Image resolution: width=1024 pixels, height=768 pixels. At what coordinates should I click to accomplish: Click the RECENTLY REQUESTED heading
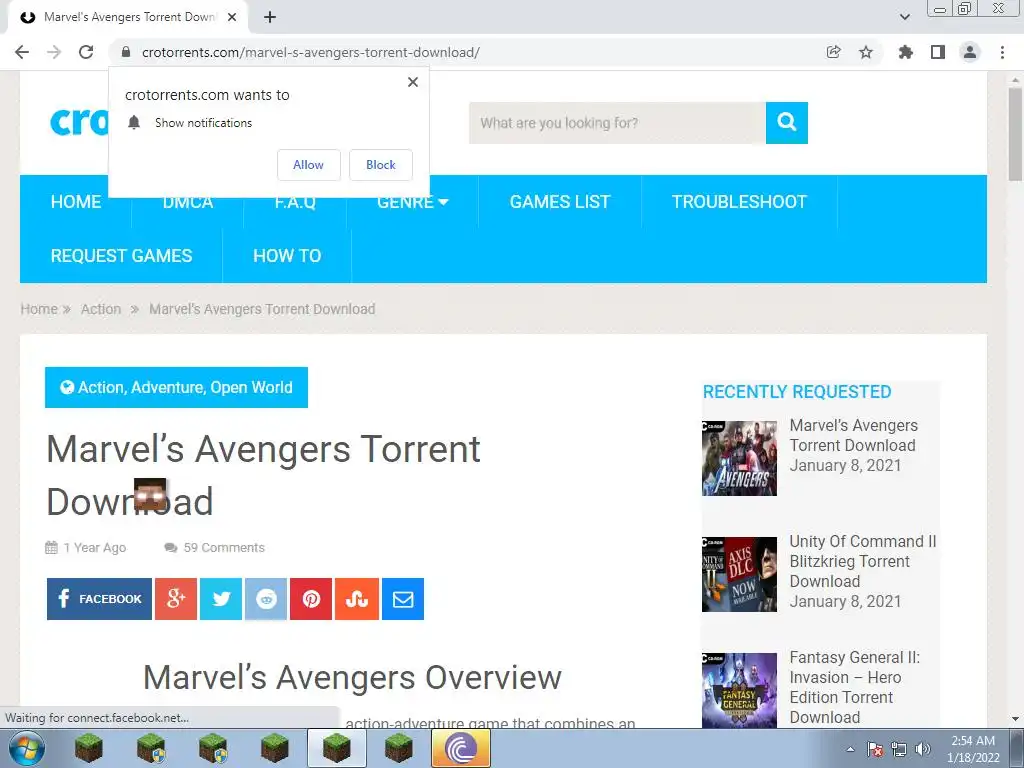pyautogui.click(x=797, y=392)
